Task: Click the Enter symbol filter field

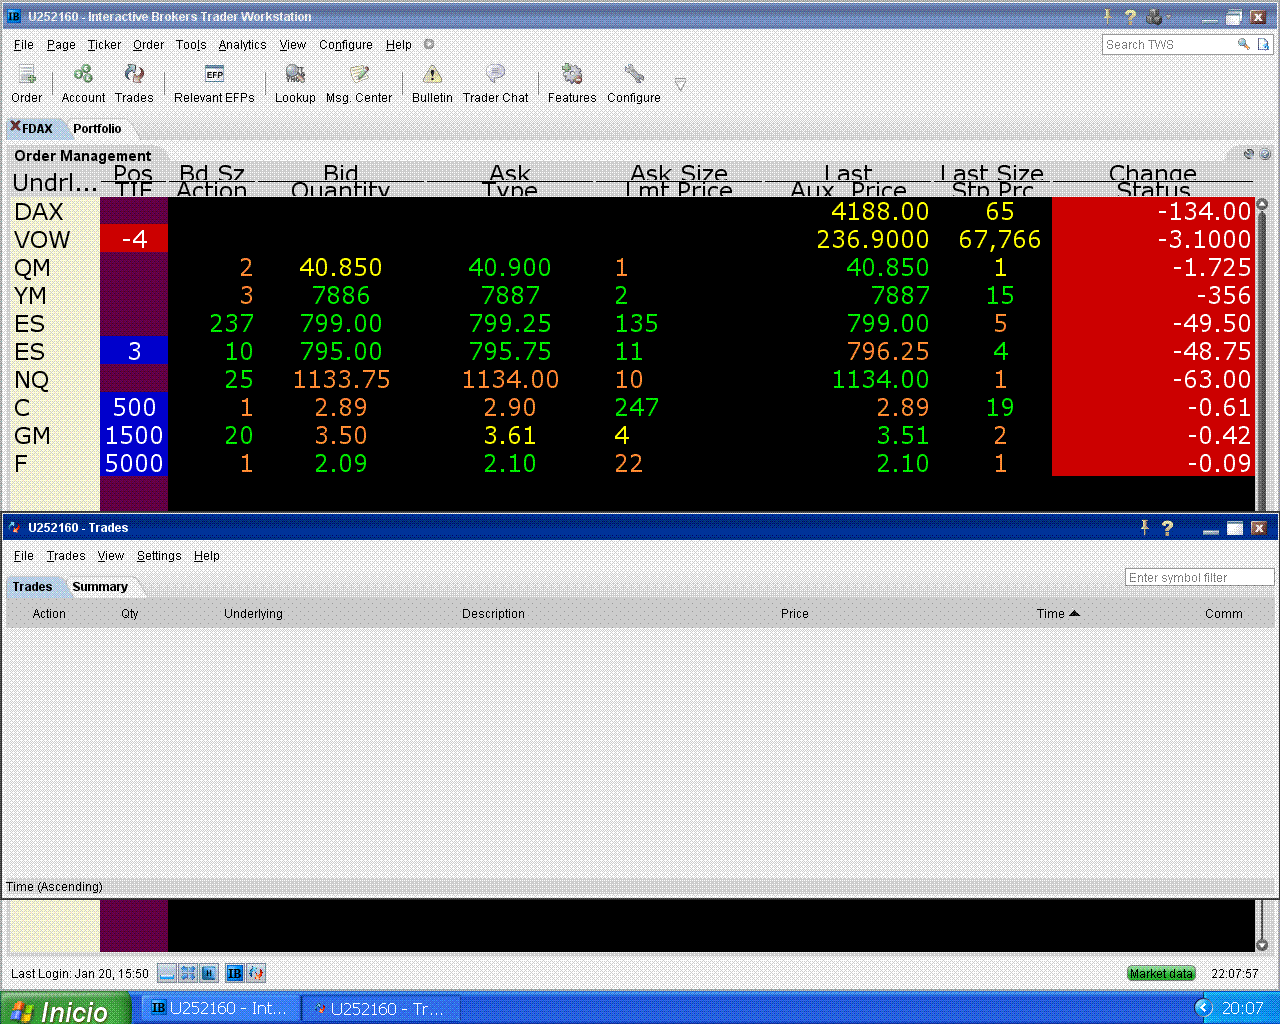Action: pyautogui.click(x=1199, y=577)
